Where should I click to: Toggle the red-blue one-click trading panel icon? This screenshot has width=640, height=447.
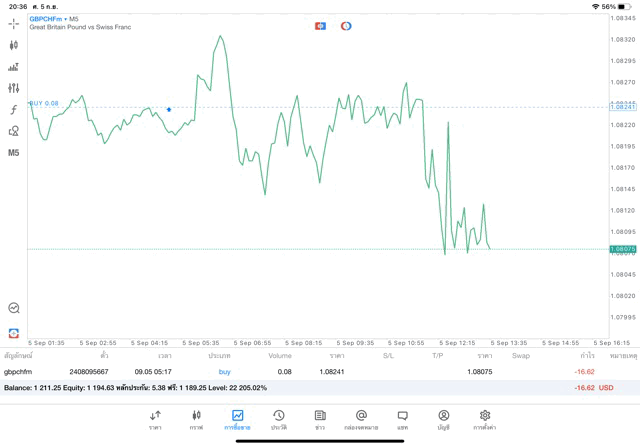(320, 26)
